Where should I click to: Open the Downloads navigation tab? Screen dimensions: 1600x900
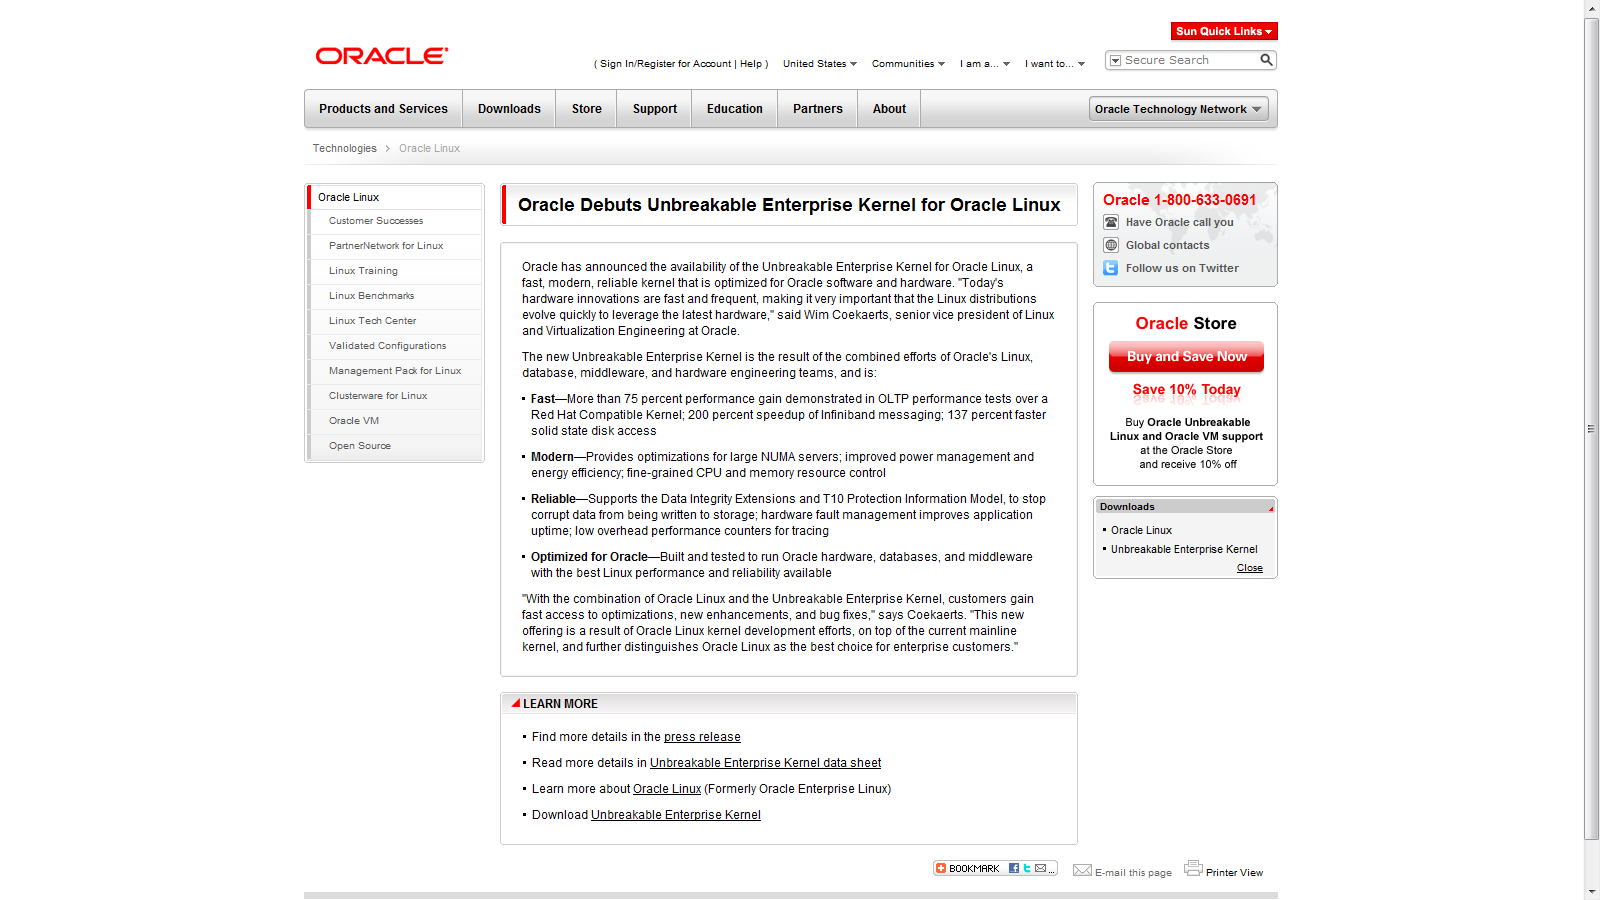509,109
